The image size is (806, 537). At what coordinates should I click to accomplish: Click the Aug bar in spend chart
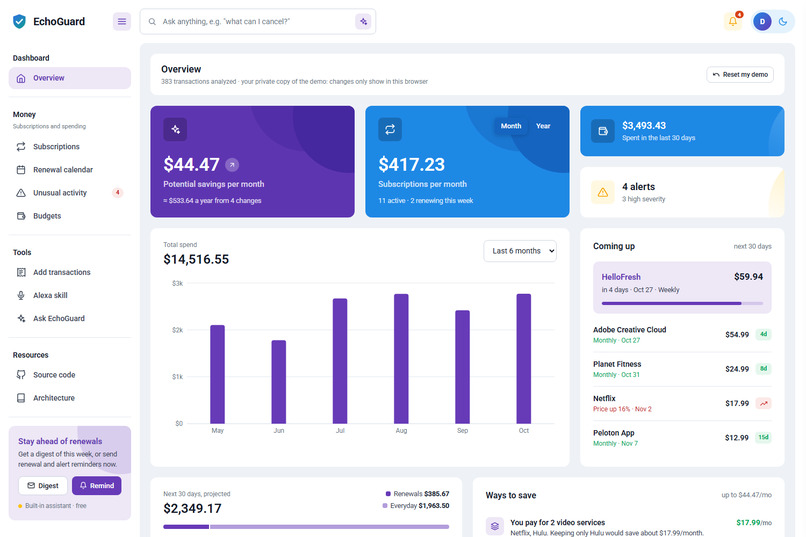pos(401,359)
